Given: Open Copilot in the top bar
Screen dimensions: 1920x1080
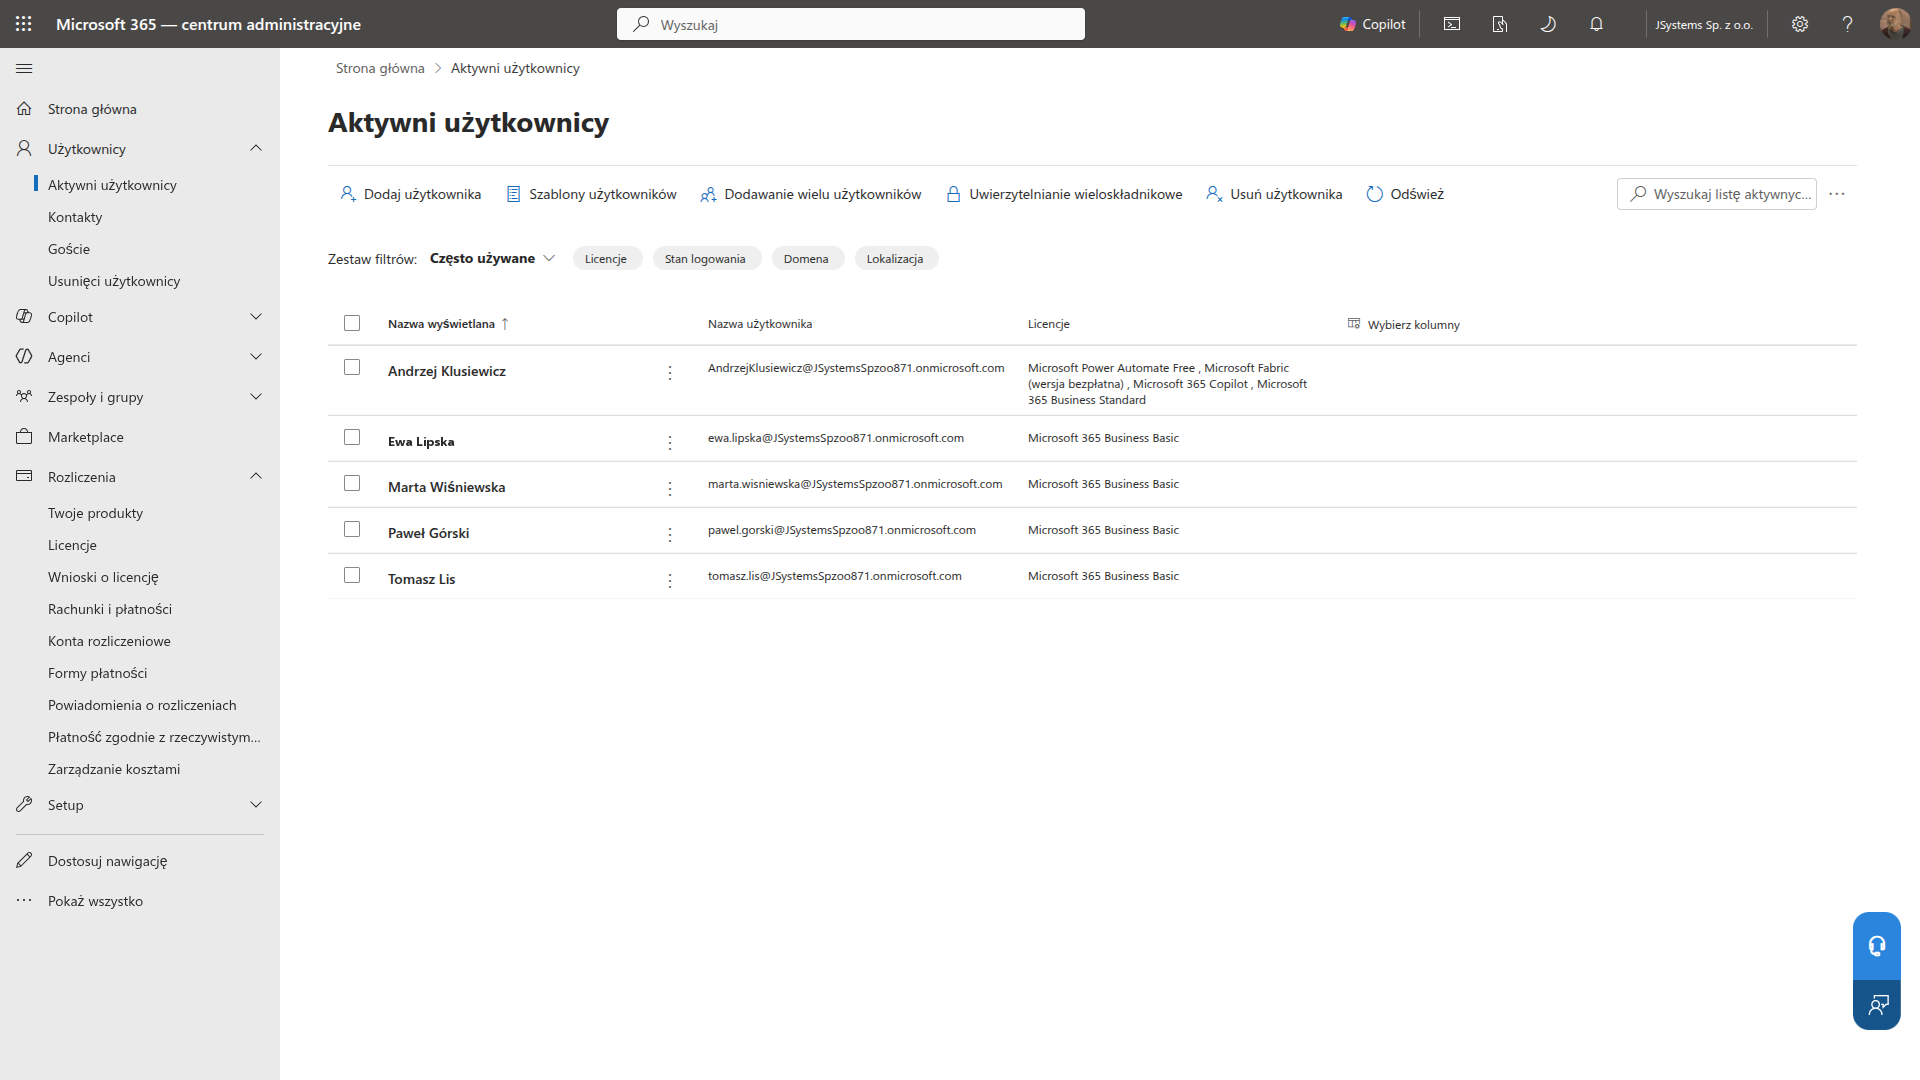Looking at the screenshot, I should (1372, 24).
